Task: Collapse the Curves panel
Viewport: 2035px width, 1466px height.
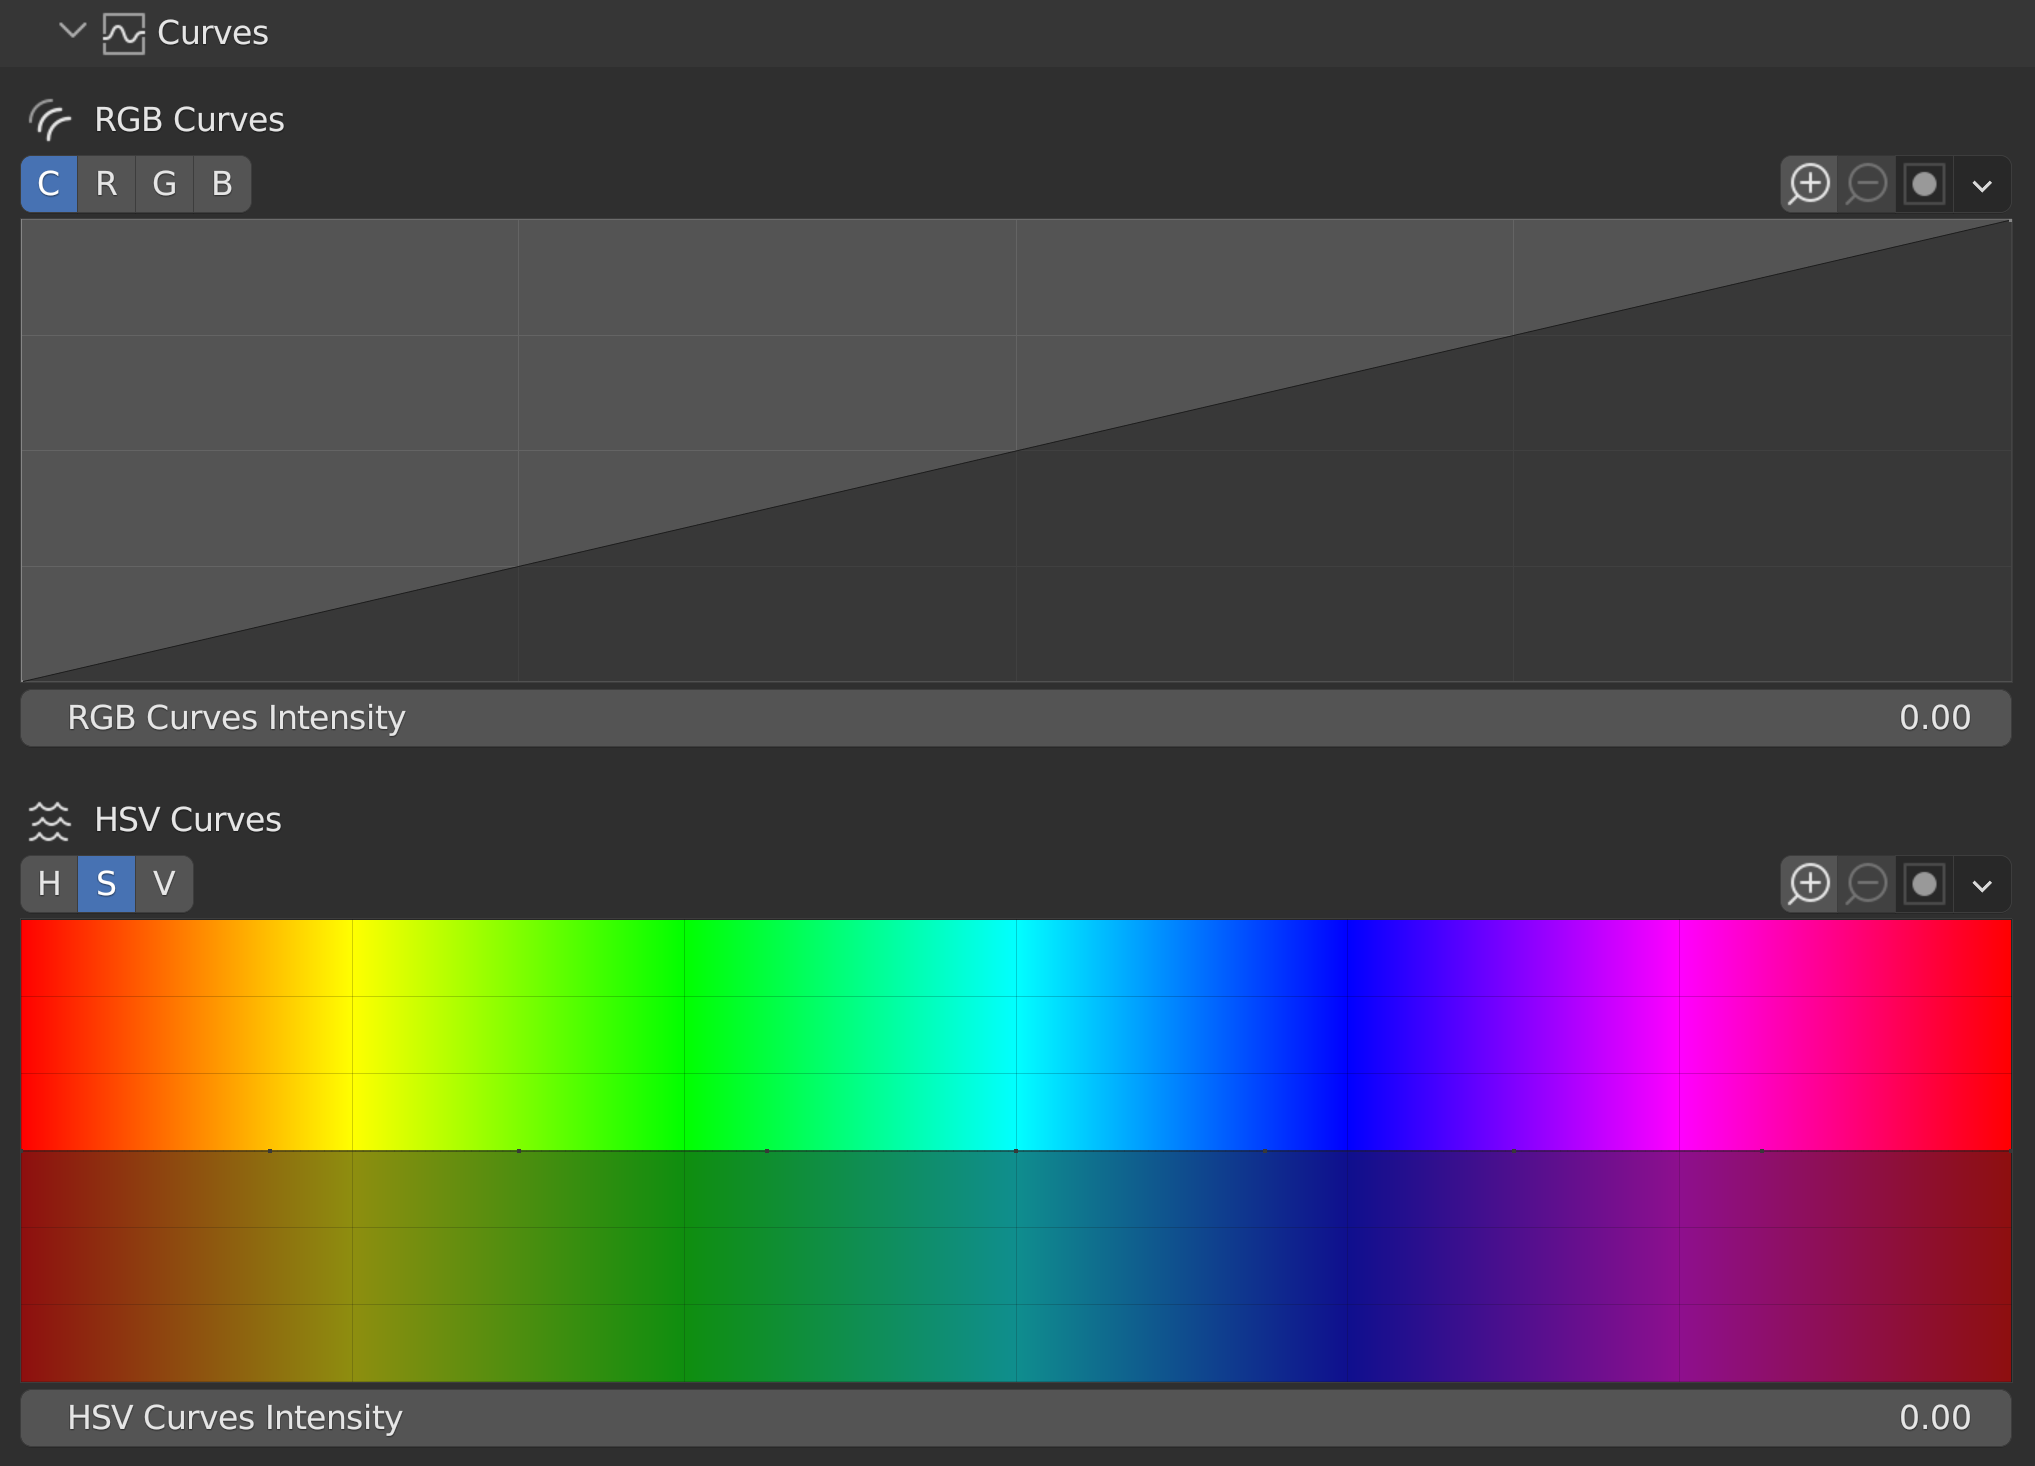Action: click(72, 31)
